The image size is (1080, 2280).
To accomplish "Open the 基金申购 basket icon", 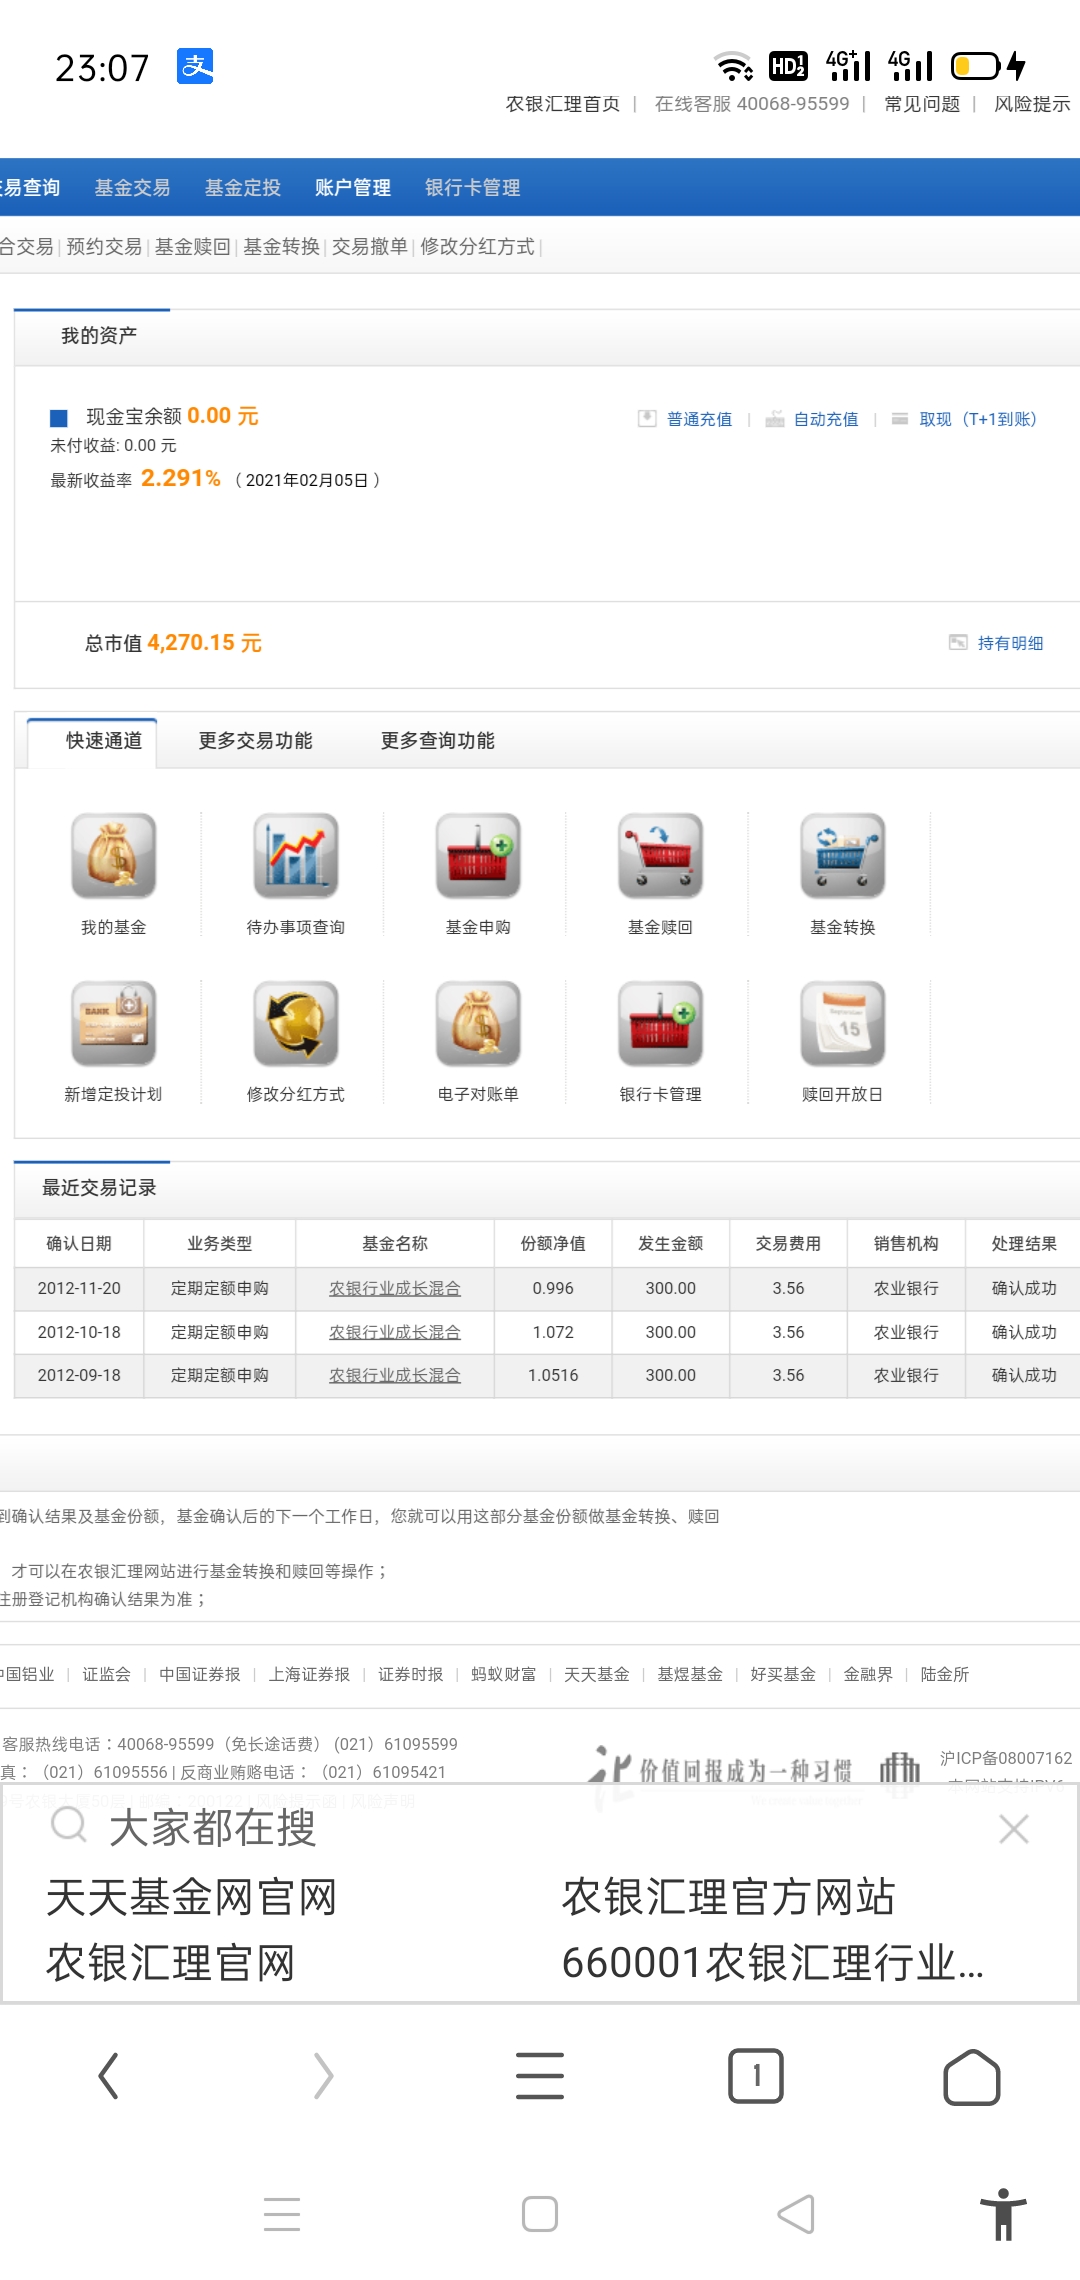I will point(478,855).
